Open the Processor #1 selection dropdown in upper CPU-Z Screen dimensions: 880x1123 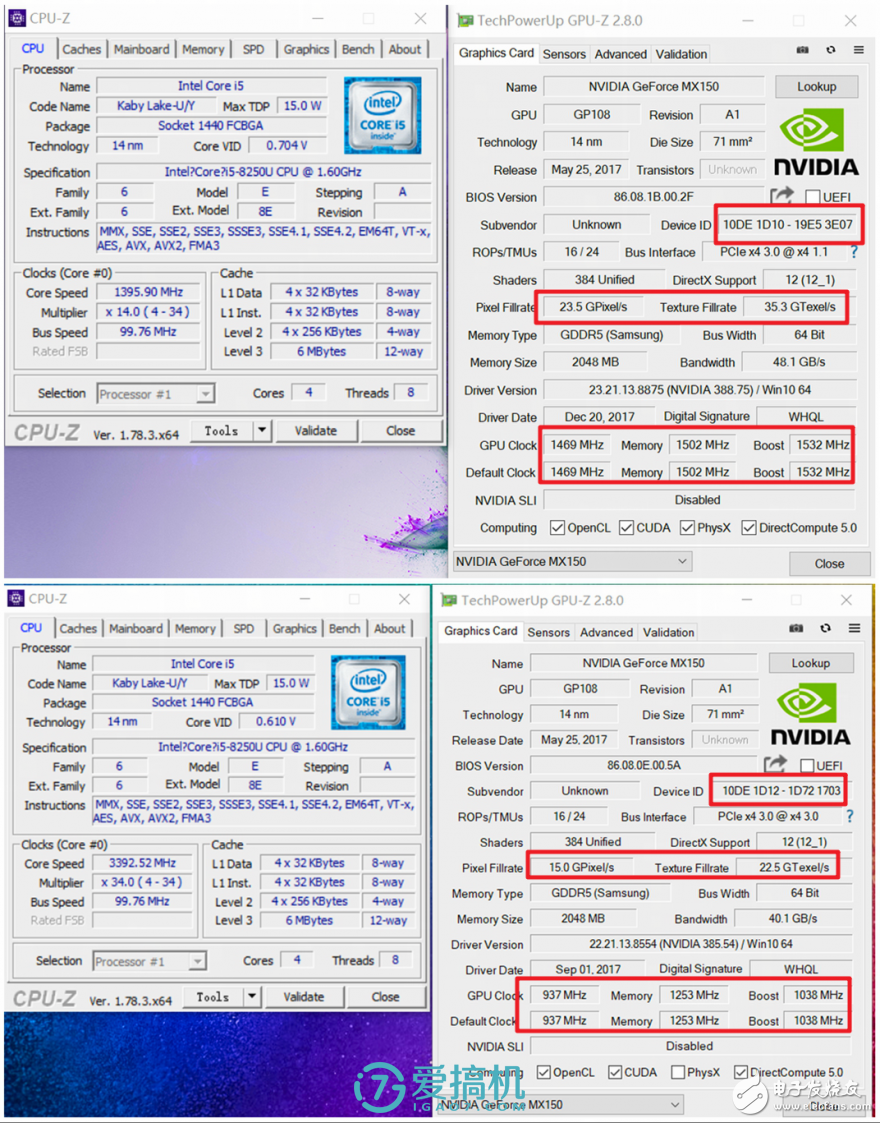(x=155, y=394)
